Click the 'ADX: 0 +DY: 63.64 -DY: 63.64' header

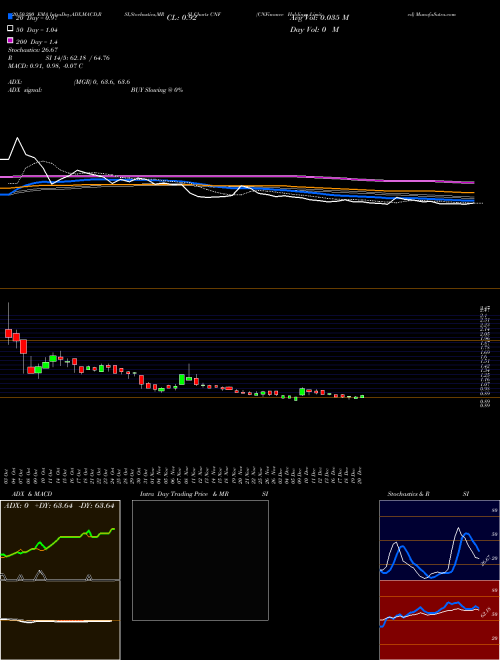coord(59,506)
